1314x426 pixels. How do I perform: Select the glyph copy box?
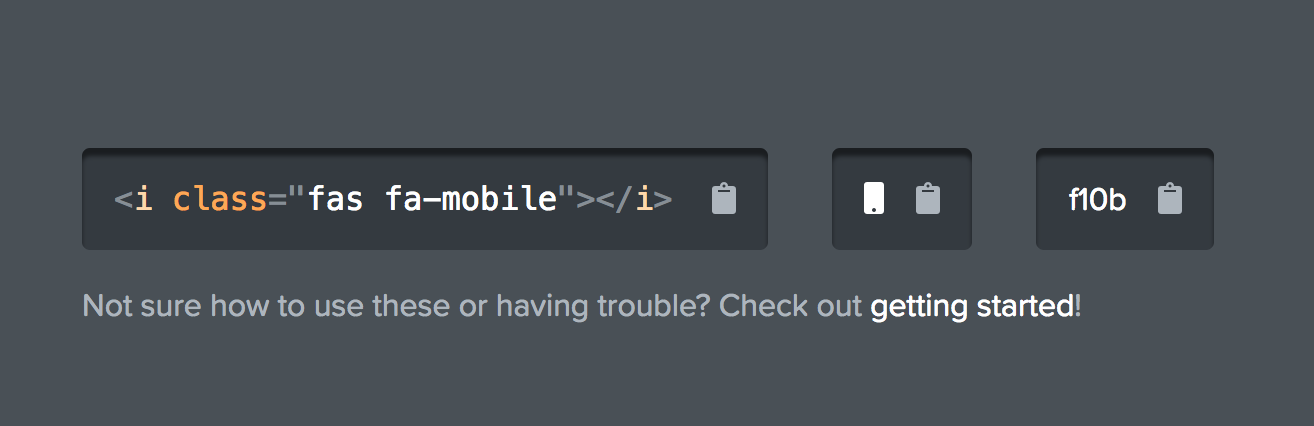point(902,199)
